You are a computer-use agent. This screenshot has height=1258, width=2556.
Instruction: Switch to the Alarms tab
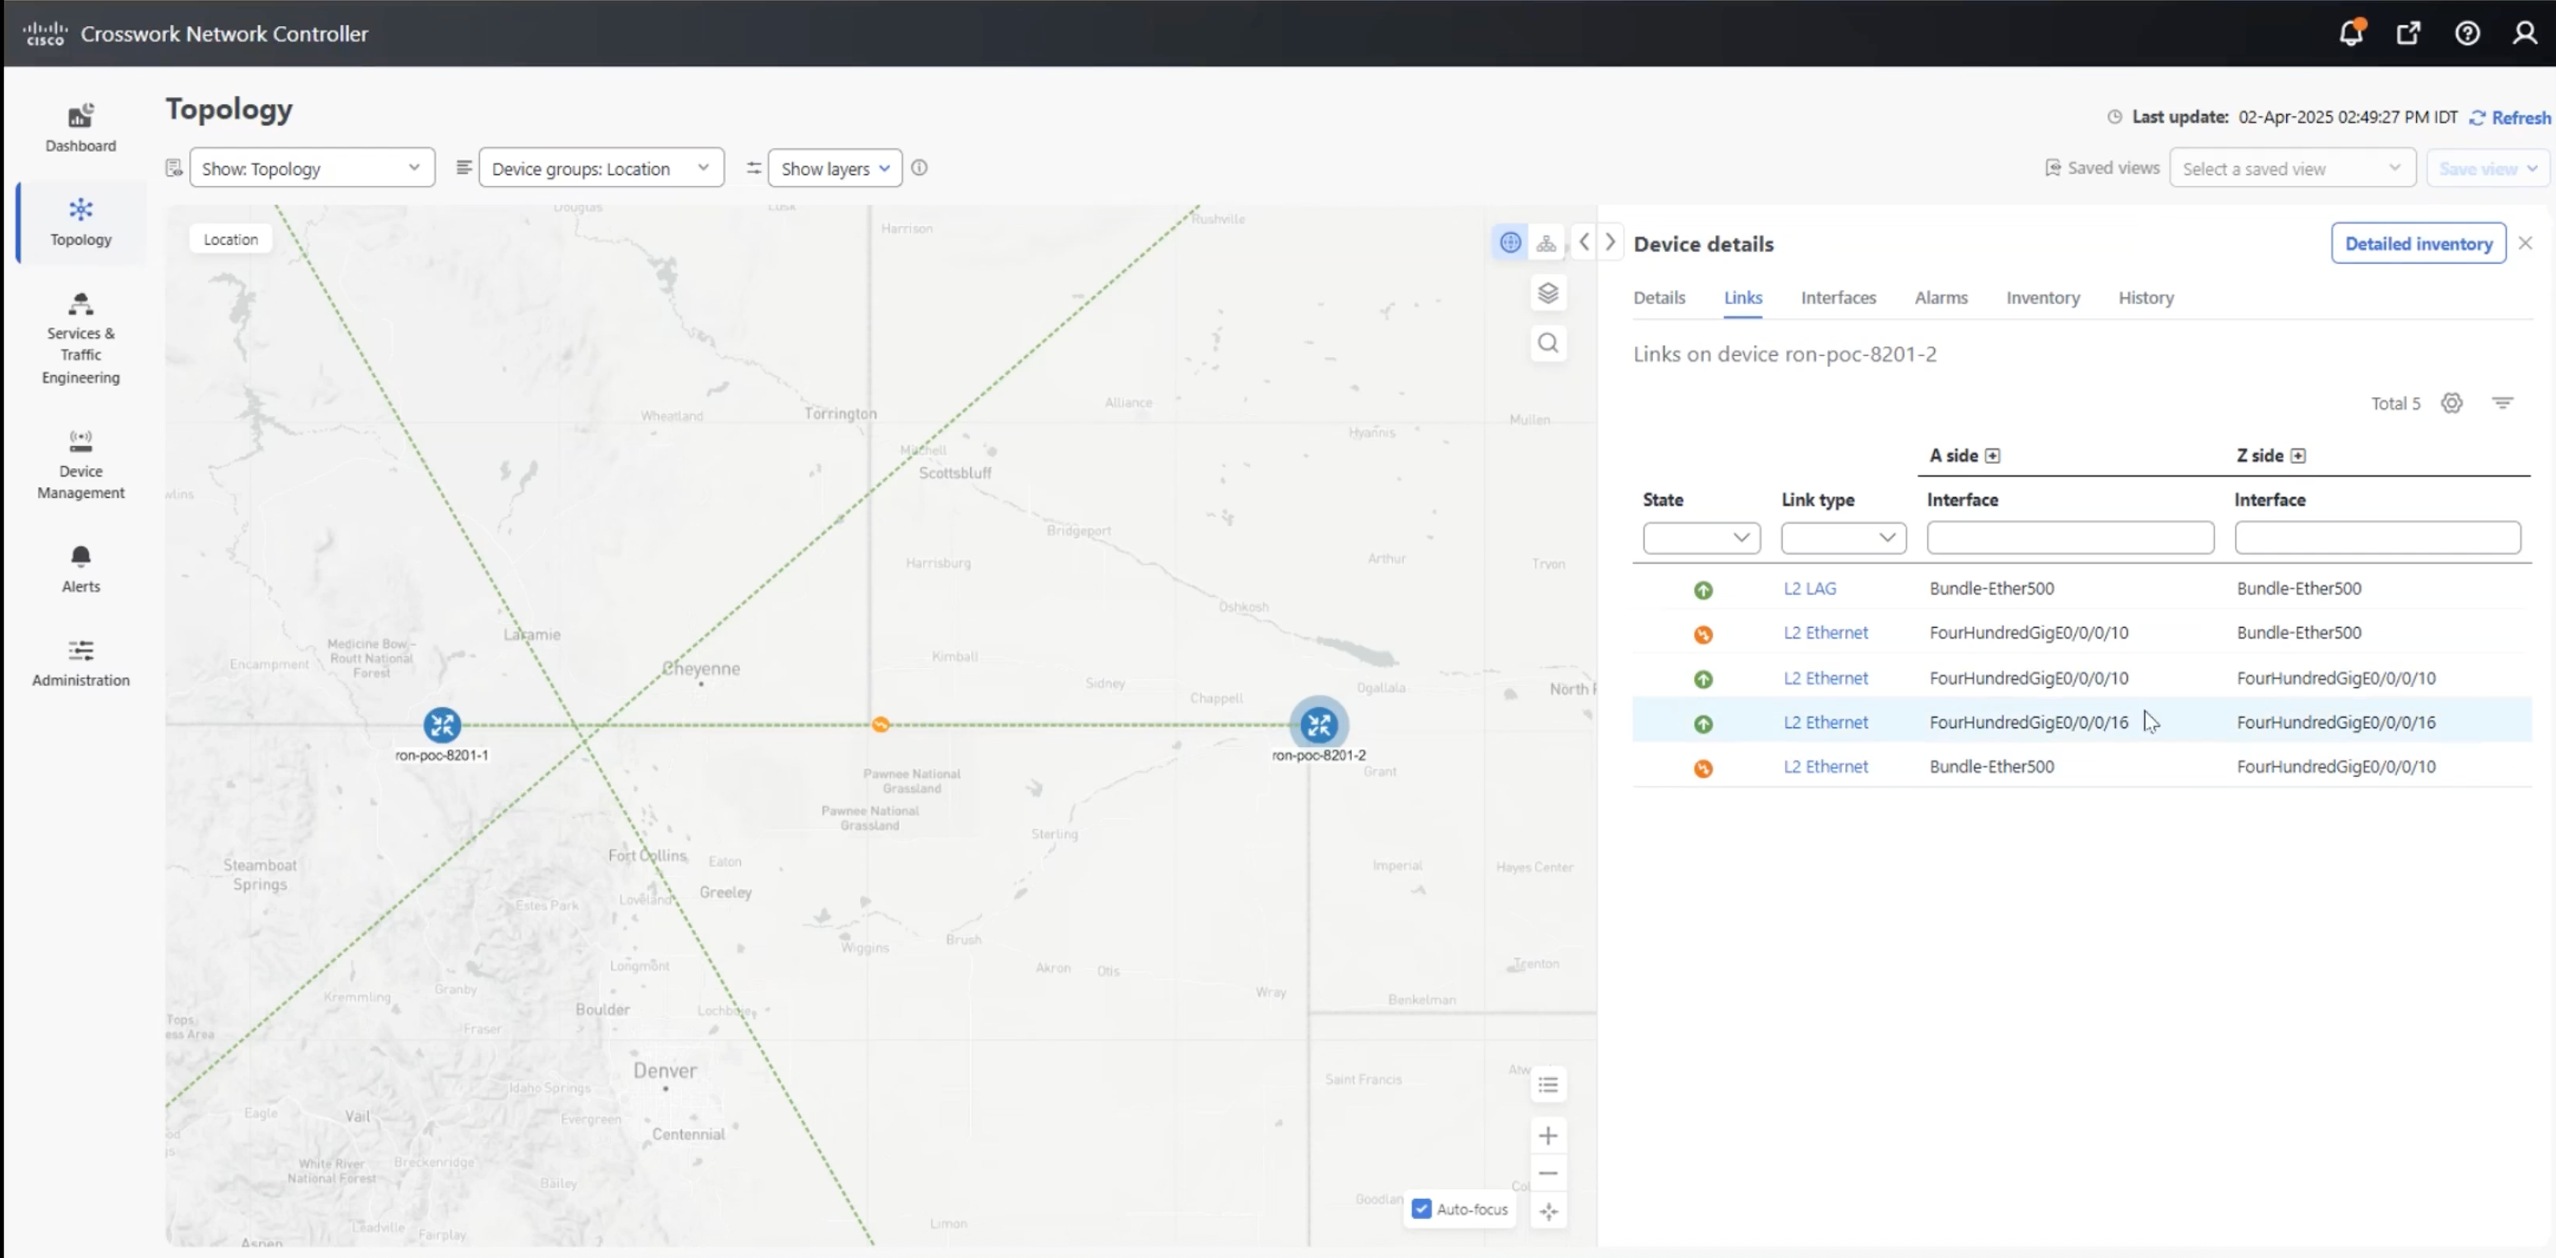(1941, 298)
